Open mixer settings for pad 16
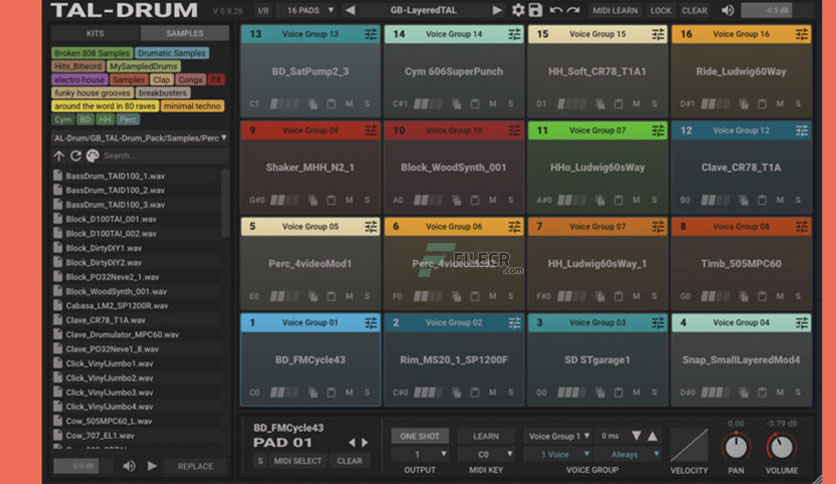This screenshot has width=836, height=484. [x=801, y=34]
